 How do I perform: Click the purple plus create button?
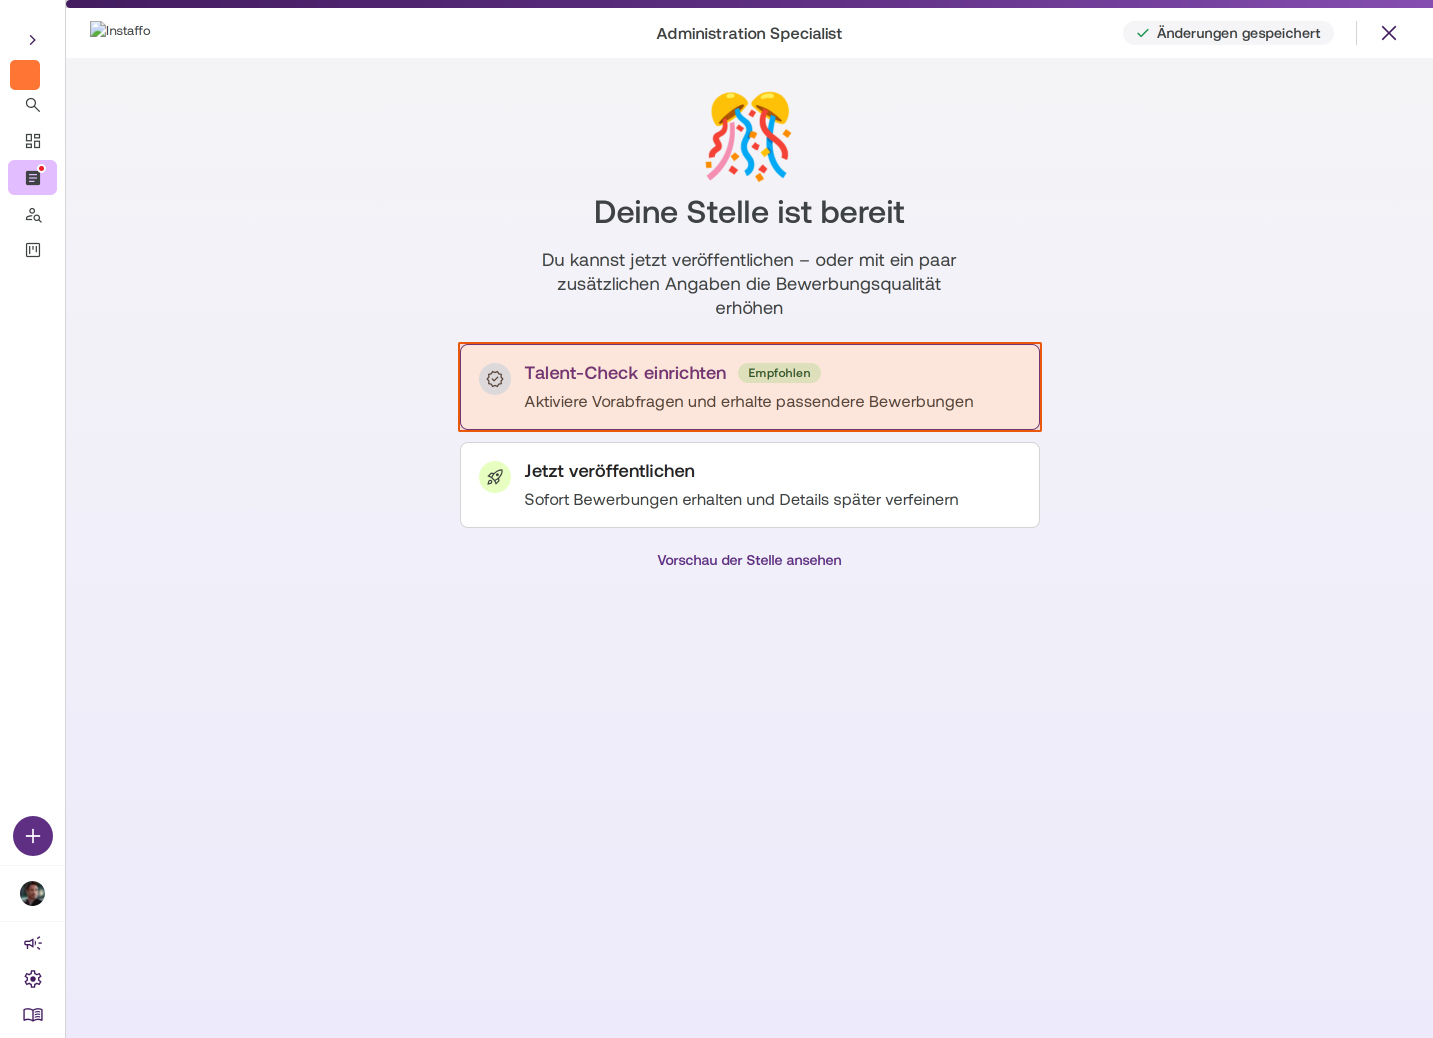[x=33, y=836]
